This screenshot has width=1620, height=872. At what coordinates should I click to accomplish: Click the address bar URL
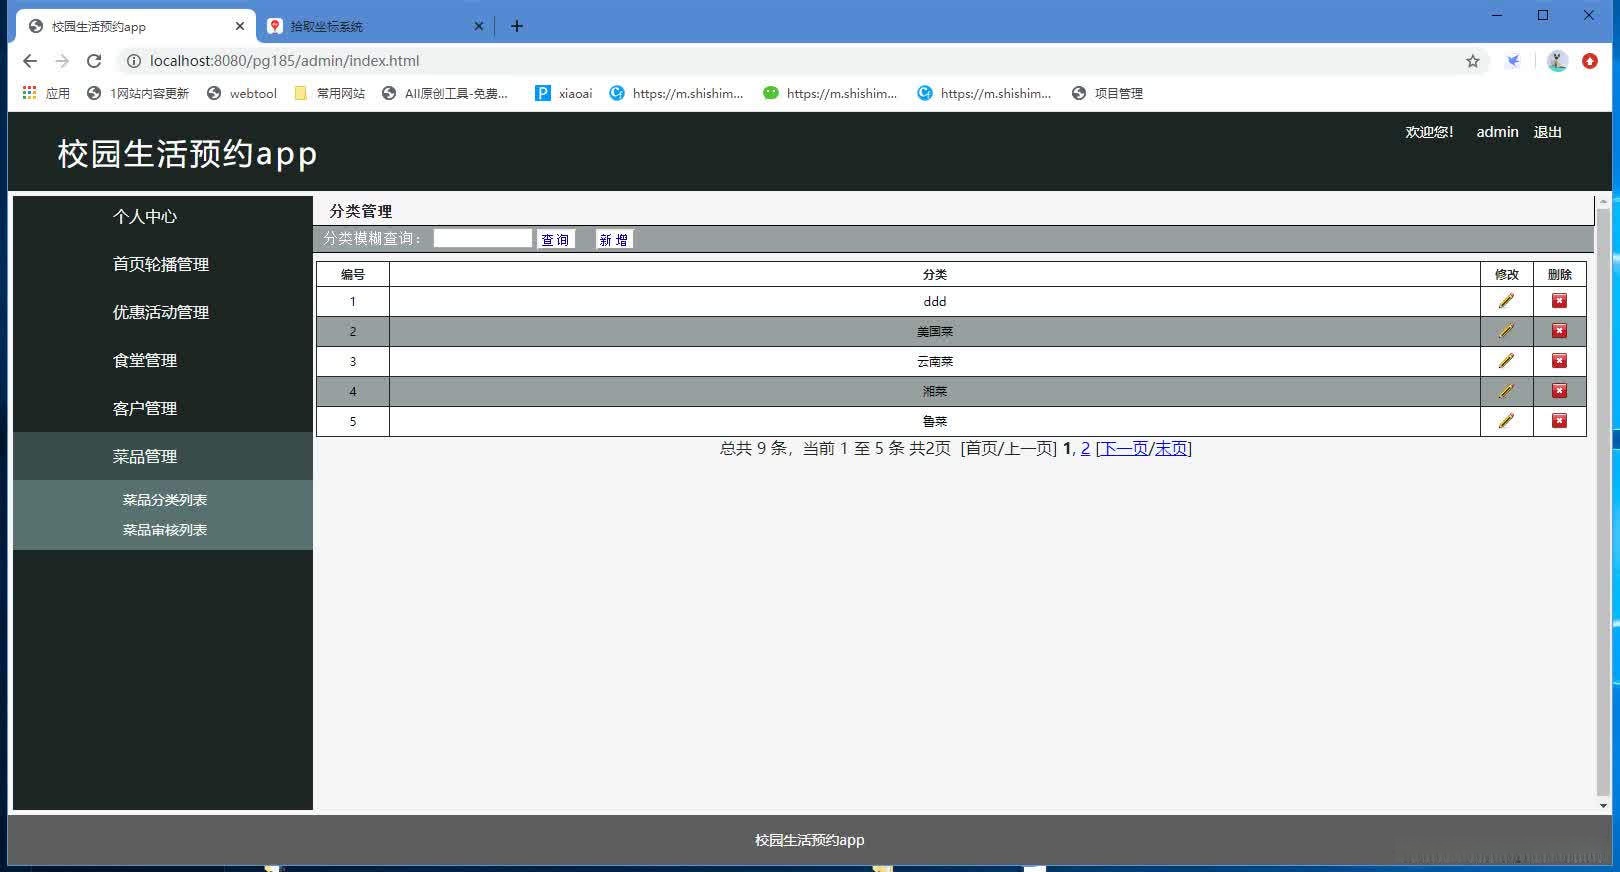pyautogui.click(x=284, y=61)
